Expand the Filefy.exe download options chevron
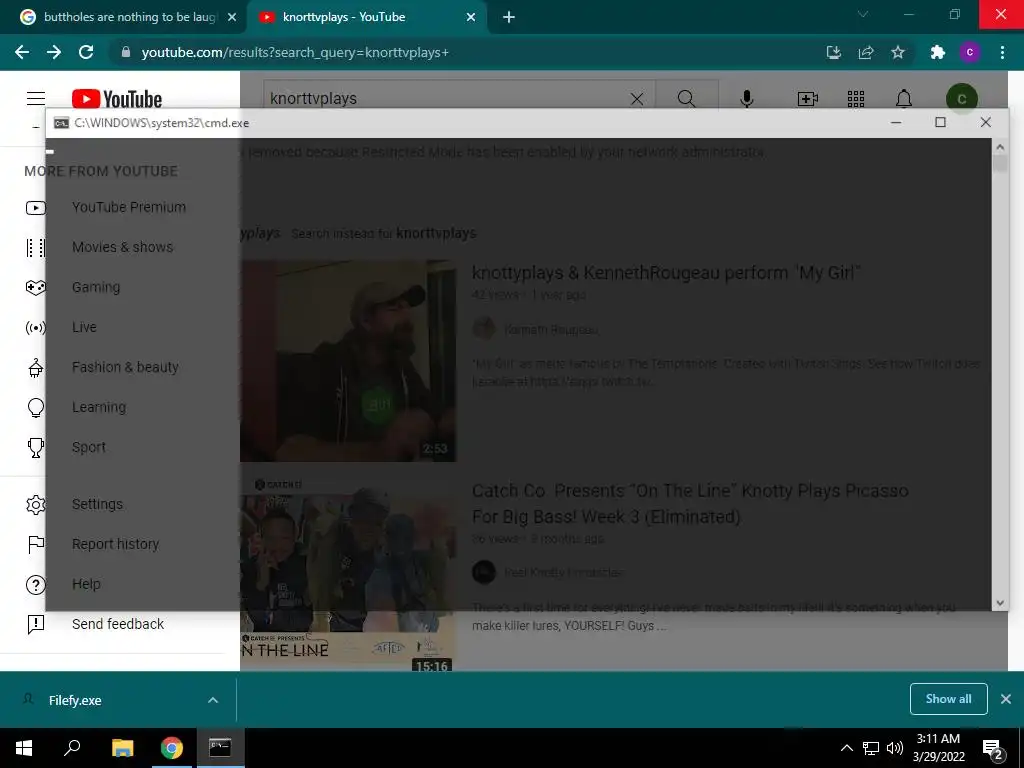 213,700
